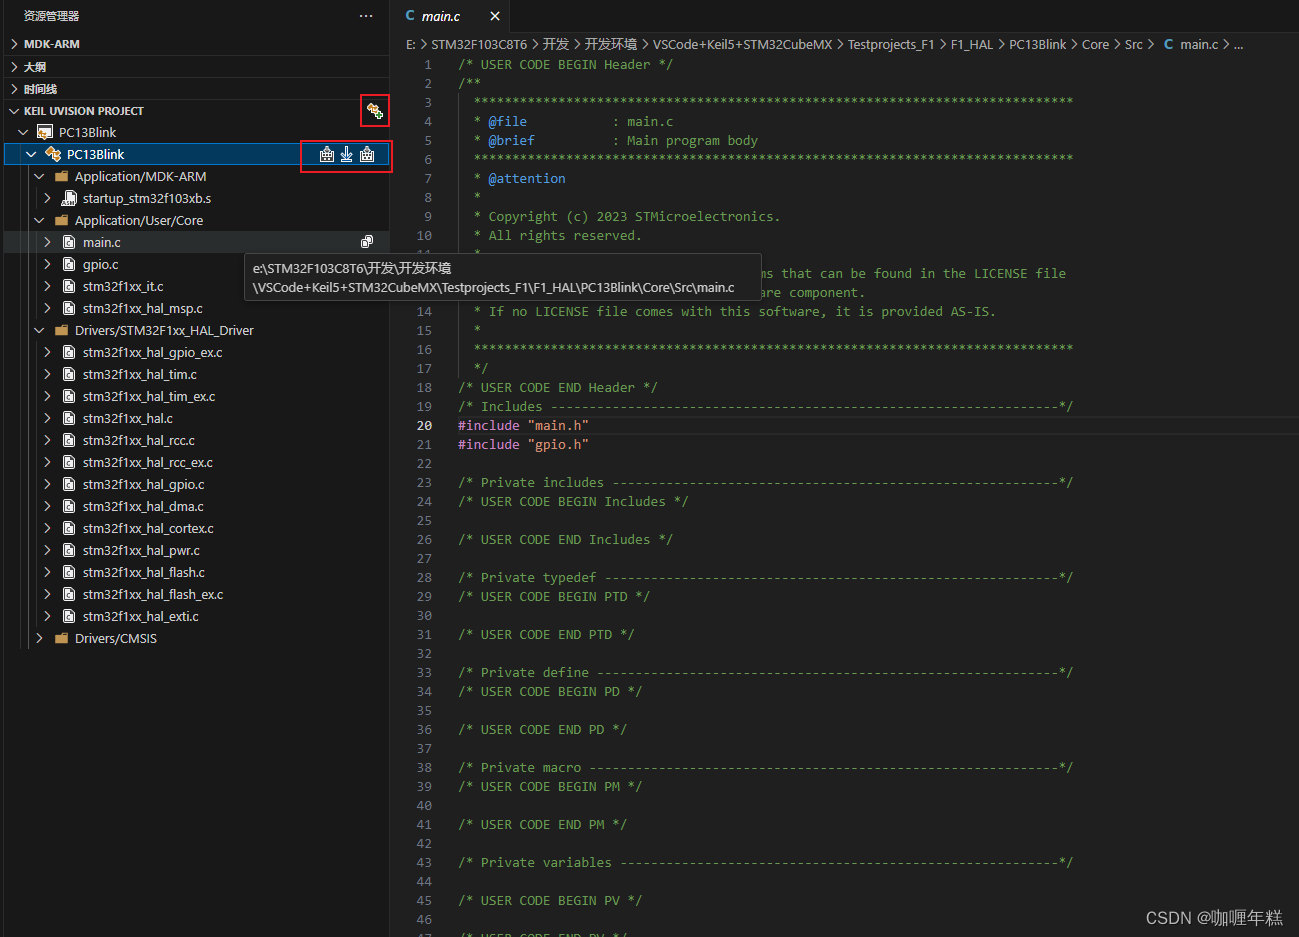Click the add Keil project icon
The width and height of the screenshot is (1299, 937).
point(375,111)
